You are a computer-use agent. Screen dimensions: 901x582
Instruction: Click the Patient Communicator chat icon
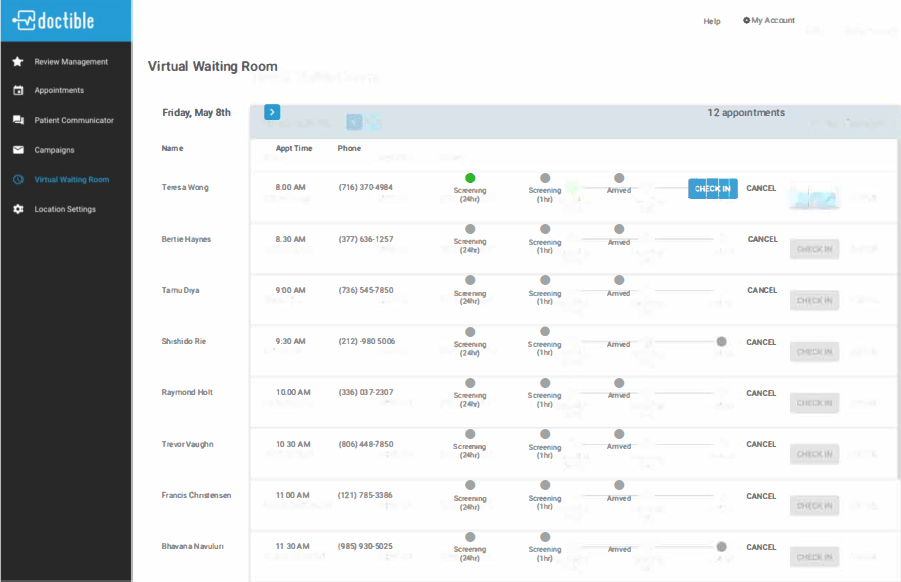point(18,121)
